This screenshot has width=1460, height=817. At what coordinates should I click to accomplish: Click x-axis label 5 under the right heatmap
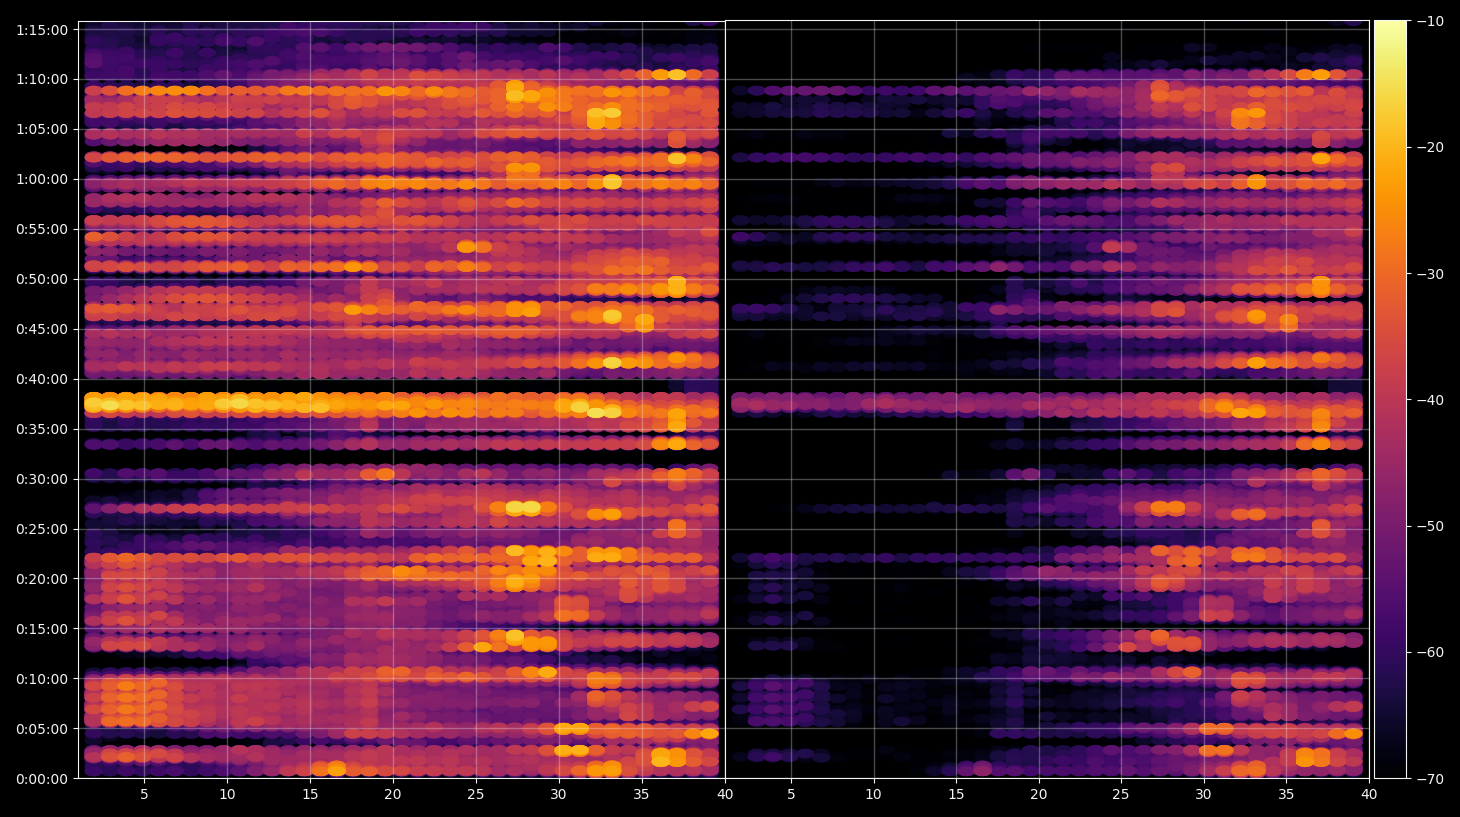pos(791,795)
